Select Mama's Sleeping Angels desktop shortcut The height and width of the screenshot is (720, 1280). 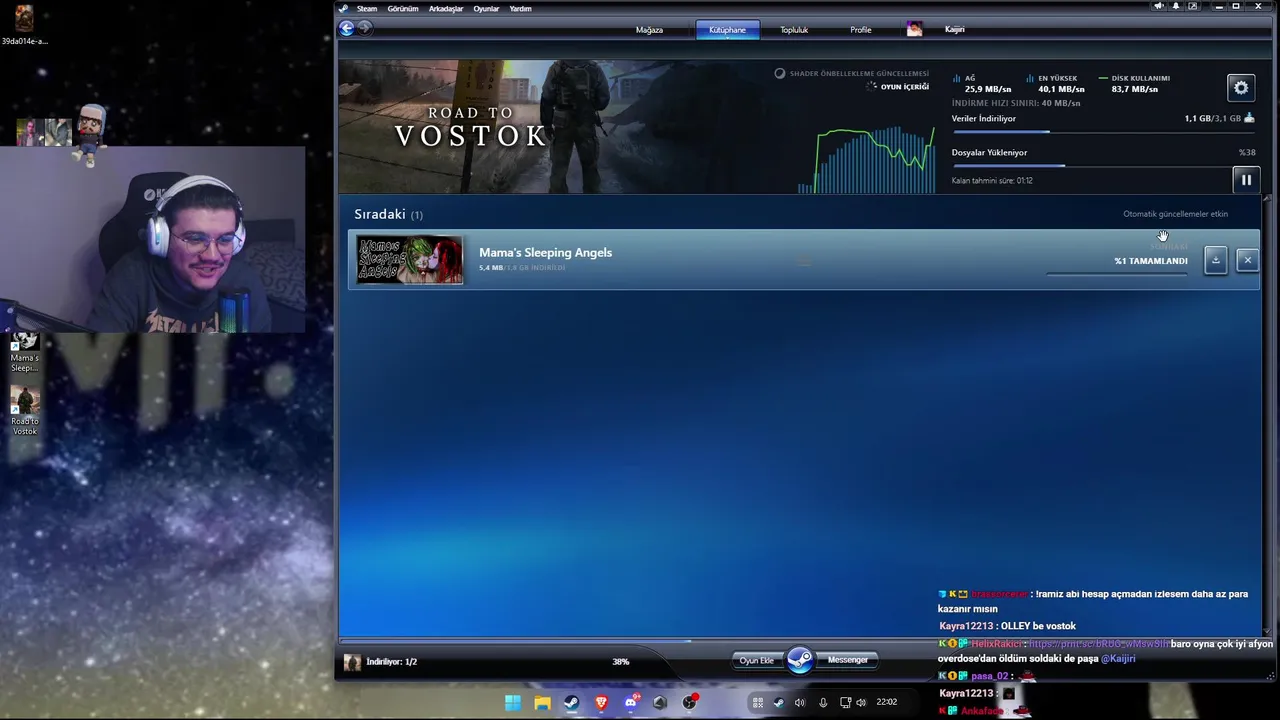coord(25,352)
